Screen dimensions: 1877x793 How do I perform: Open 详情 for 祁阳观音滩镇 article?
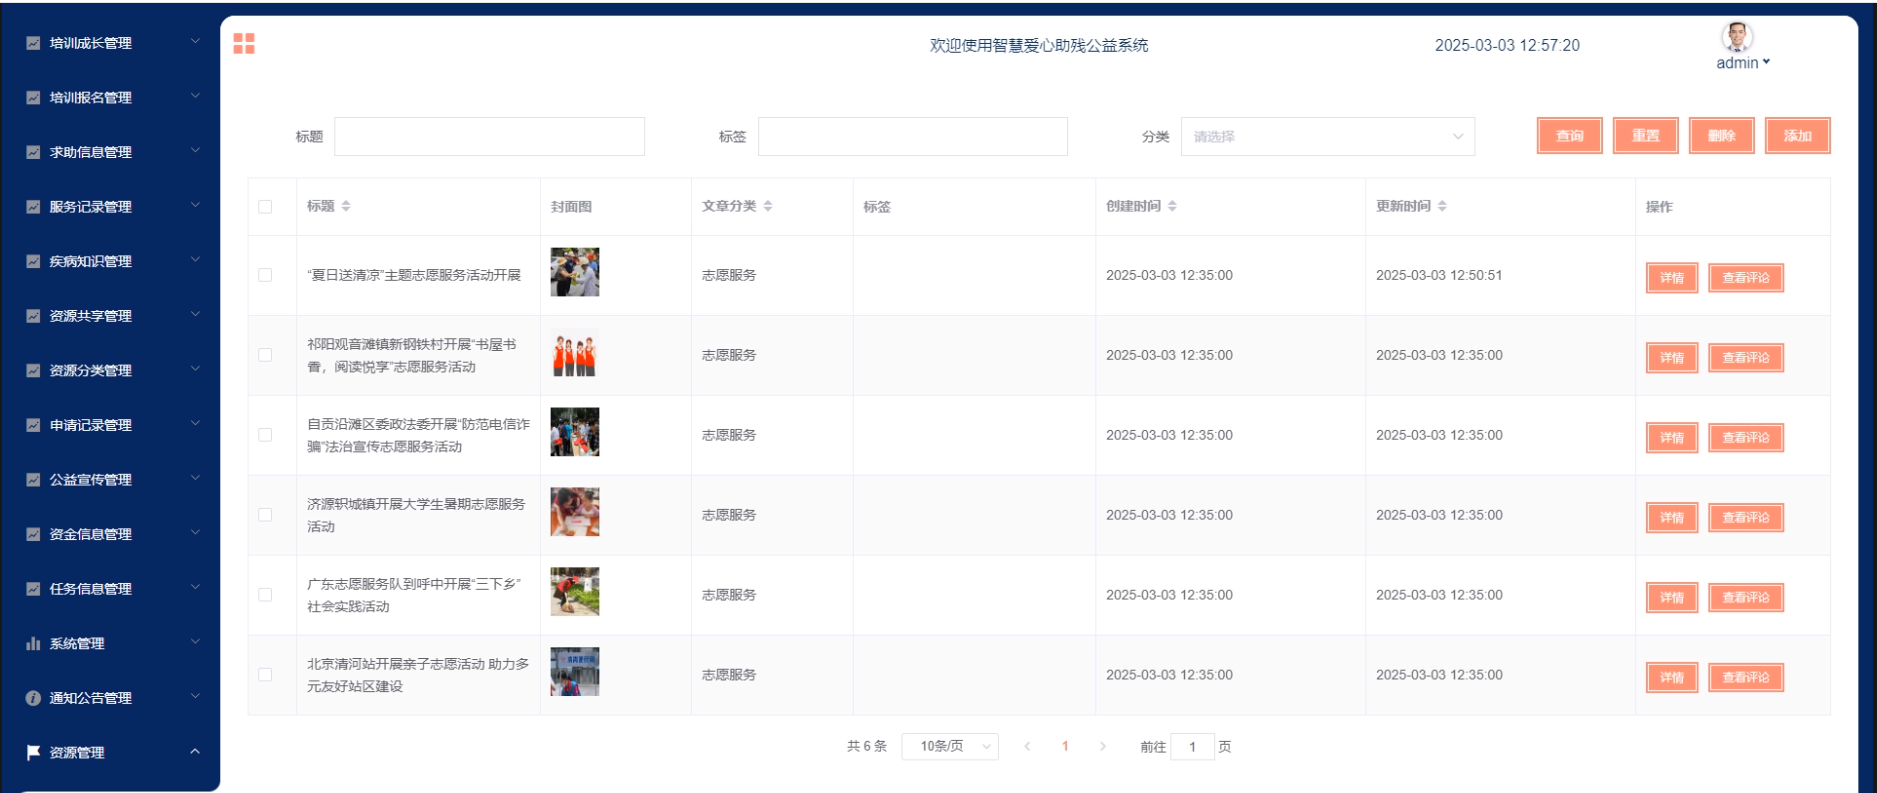tap(1672, 358)
